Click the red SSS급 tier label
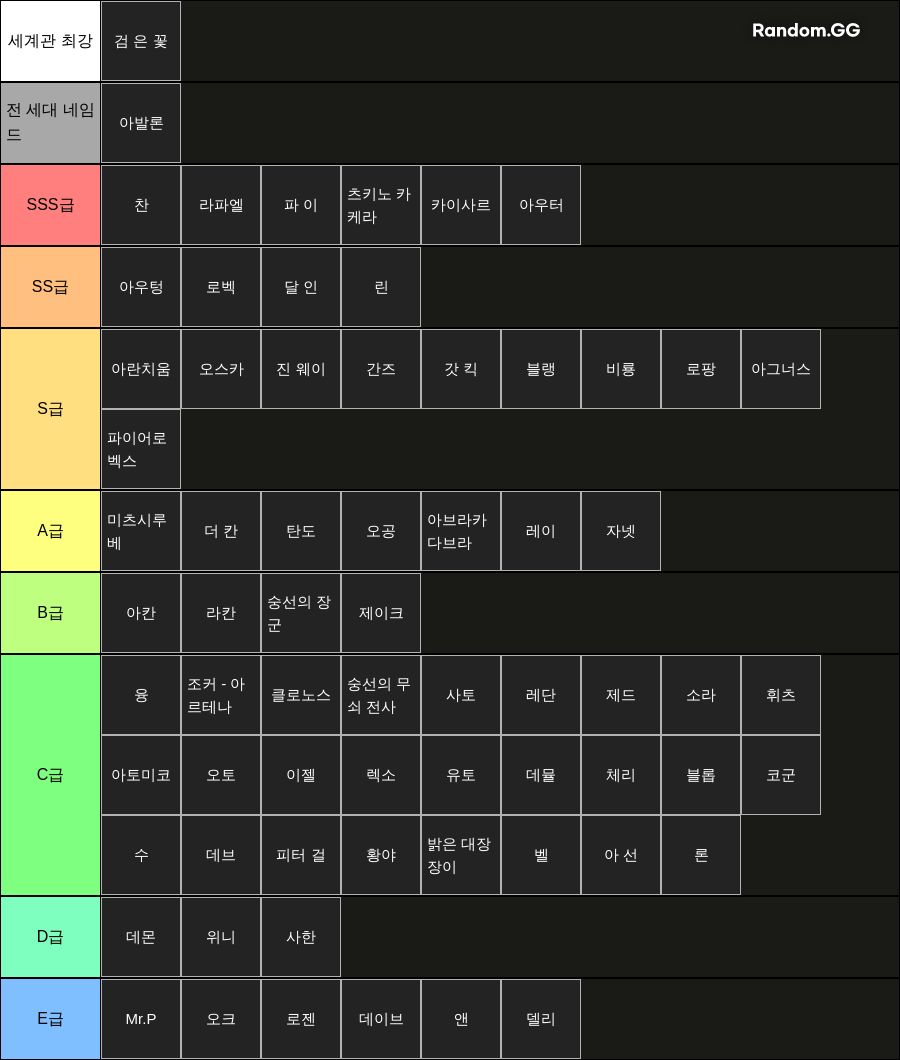The image size is (900, 1060). coord(50,205)
